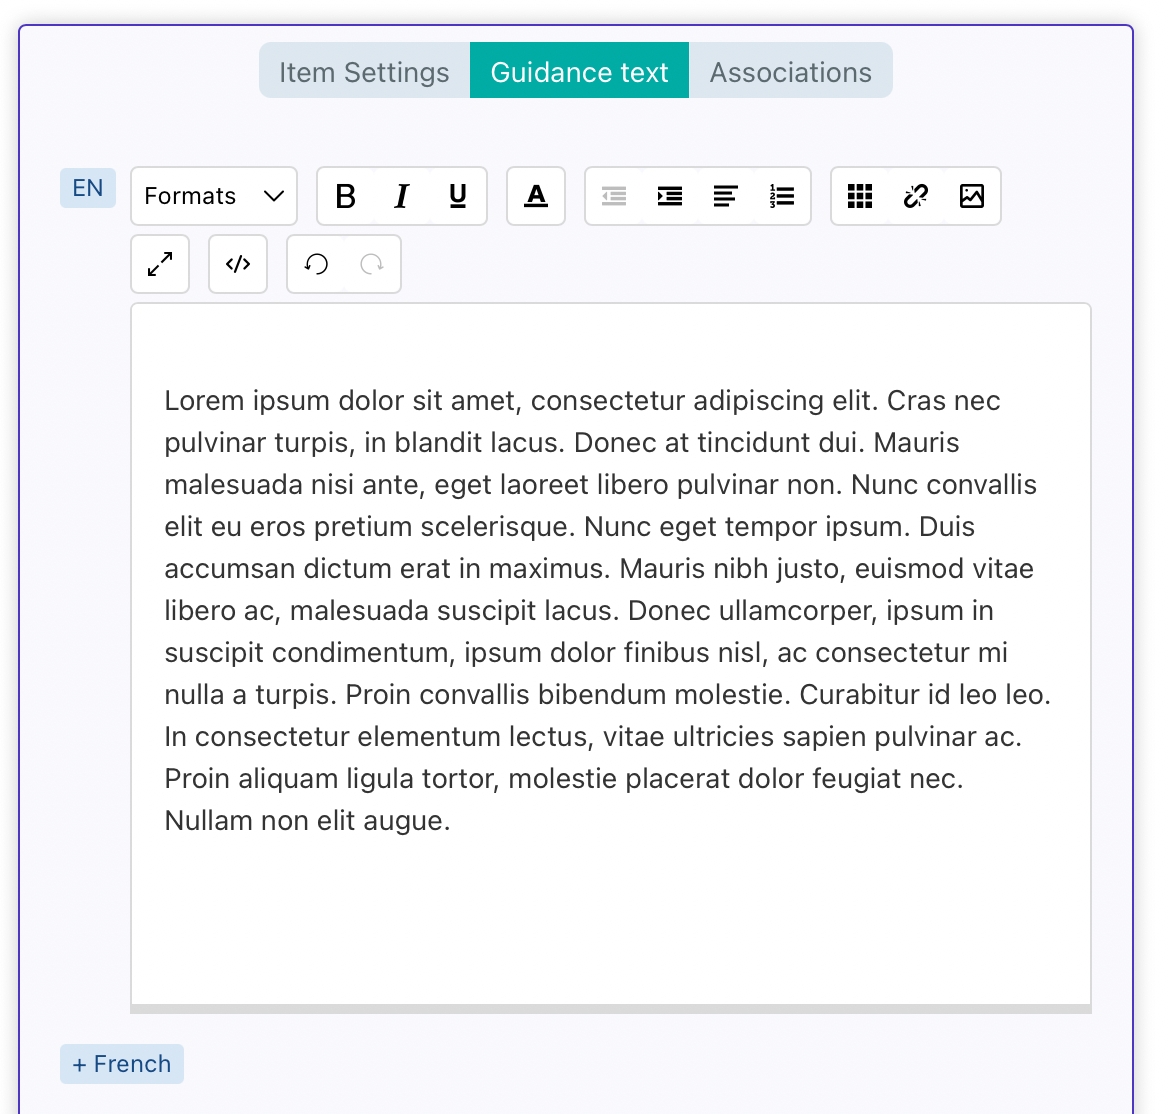Open the Formats dropdown
This screenshot has height=1114, width=1168.
(x=214, y=196)
